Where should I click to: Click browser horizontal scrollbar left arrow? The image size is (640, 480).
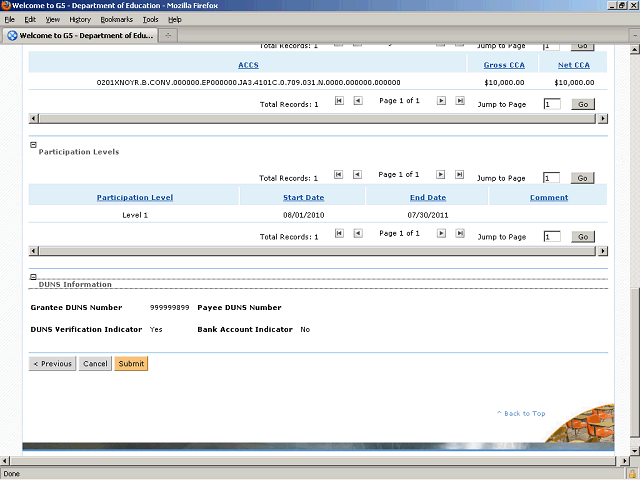pyautogui.click(x=4, y=461)
